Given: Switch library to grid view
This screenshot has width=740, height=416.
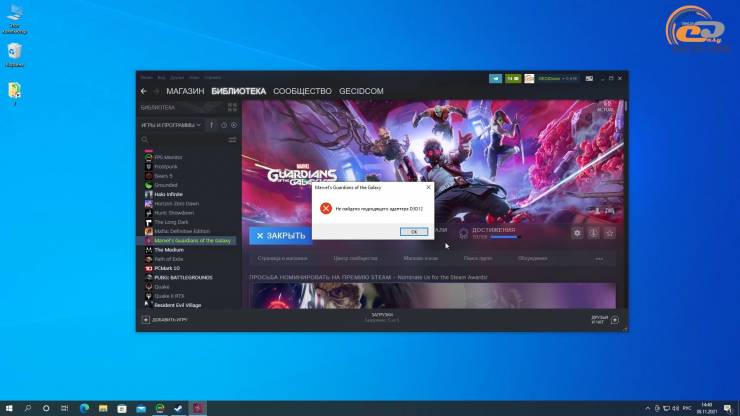Looking at the screenshot, I should [232, 108].
